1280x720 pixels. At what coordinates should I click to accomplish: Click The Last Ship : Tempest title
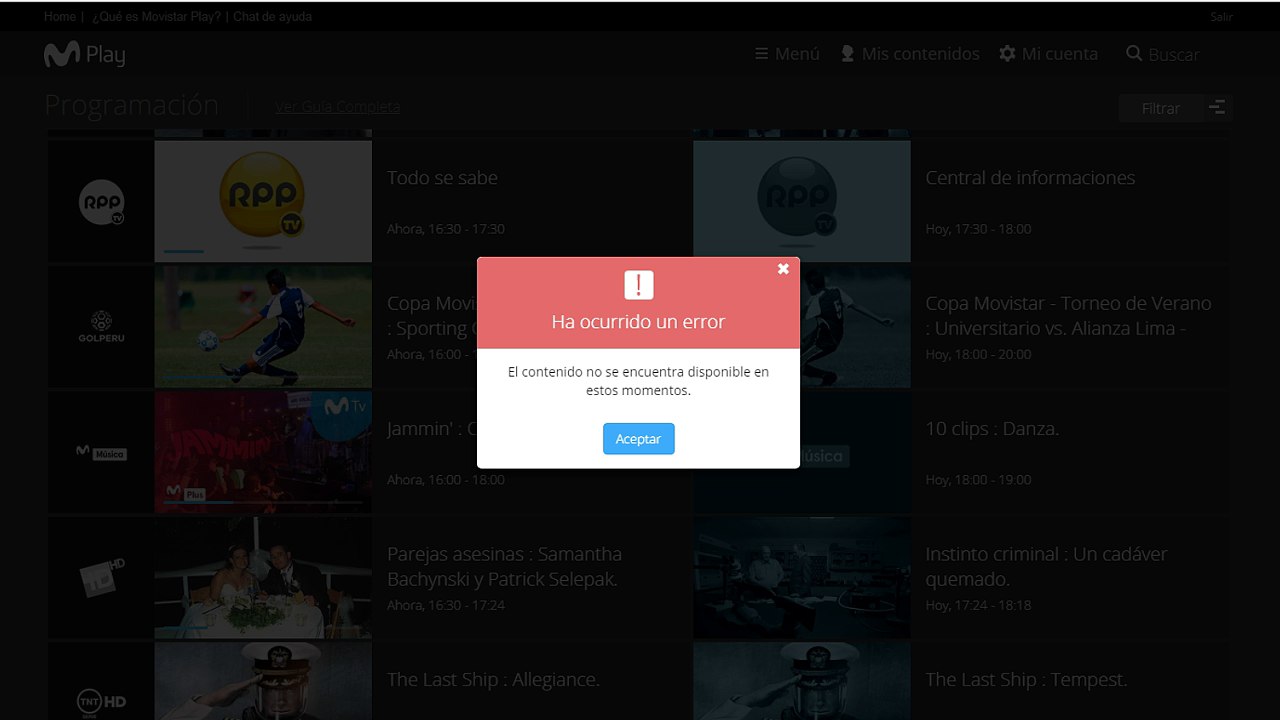pos(1026,680)
